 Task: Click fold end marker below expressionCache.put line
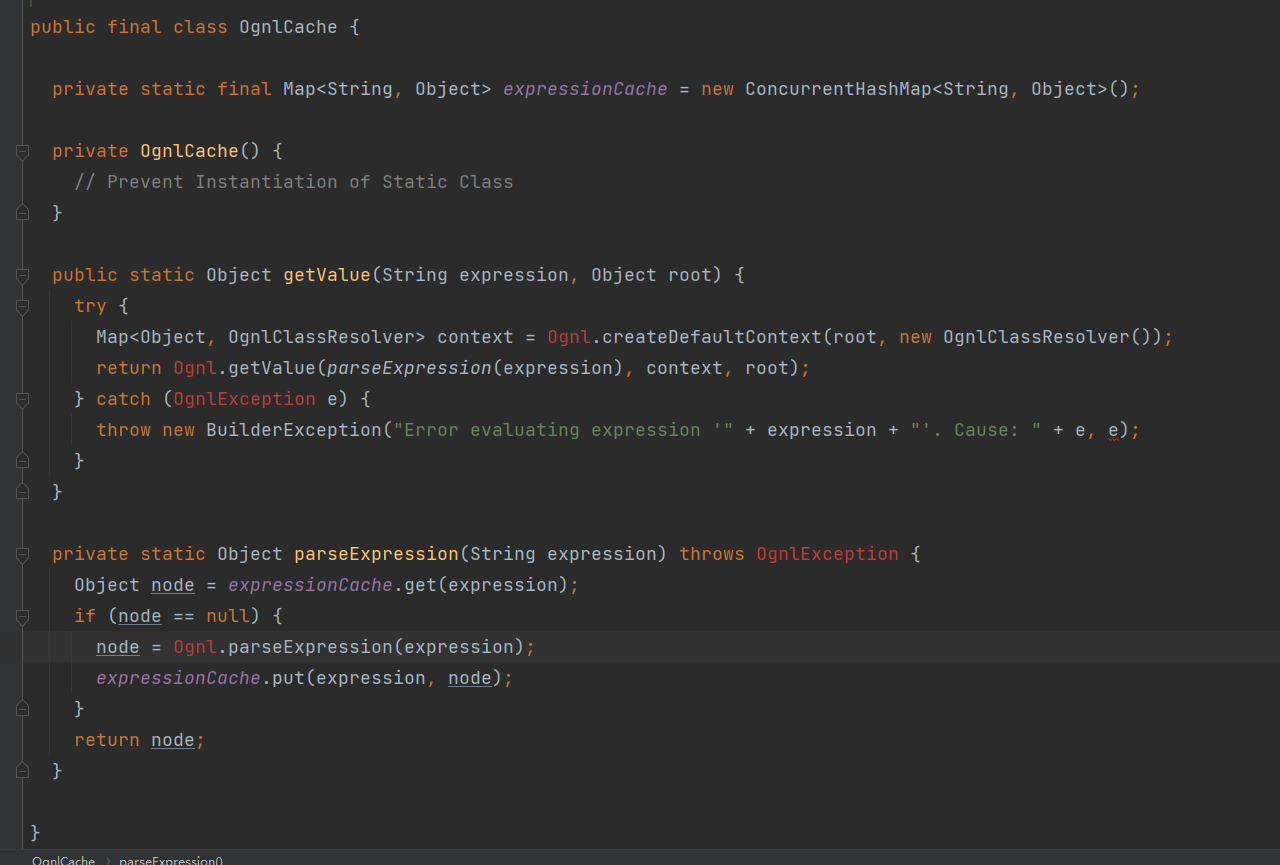coord(22,709)
